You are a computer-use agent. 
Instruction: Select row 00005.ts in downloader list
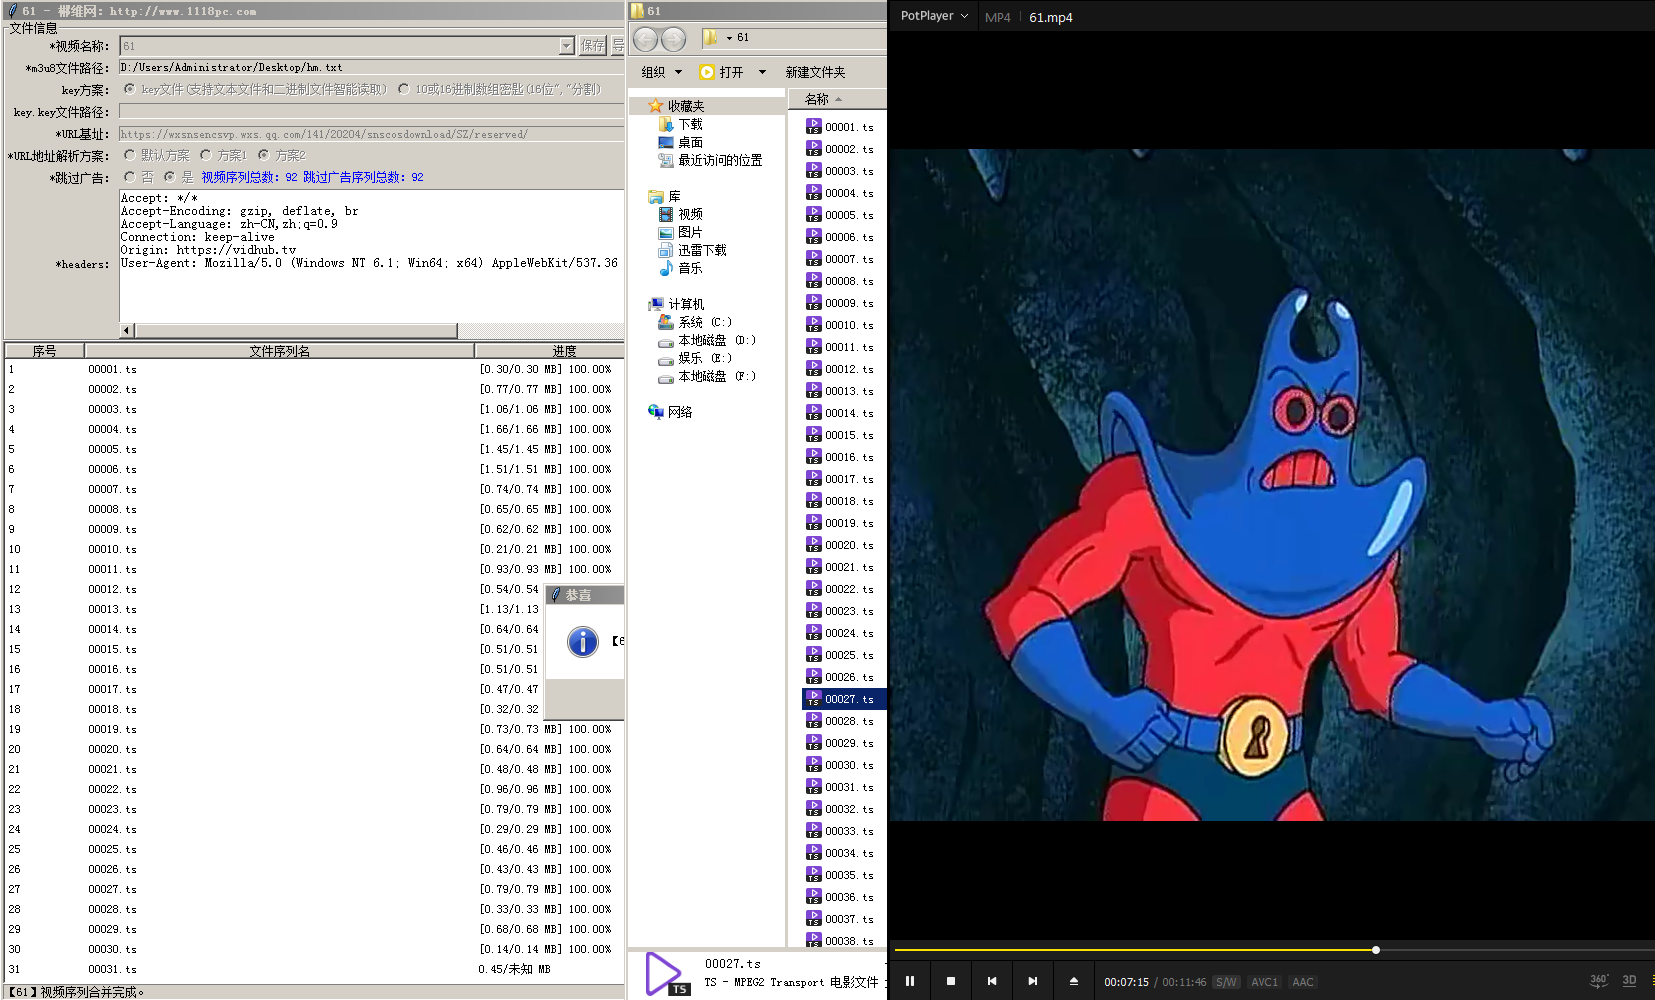click(314, 449)
